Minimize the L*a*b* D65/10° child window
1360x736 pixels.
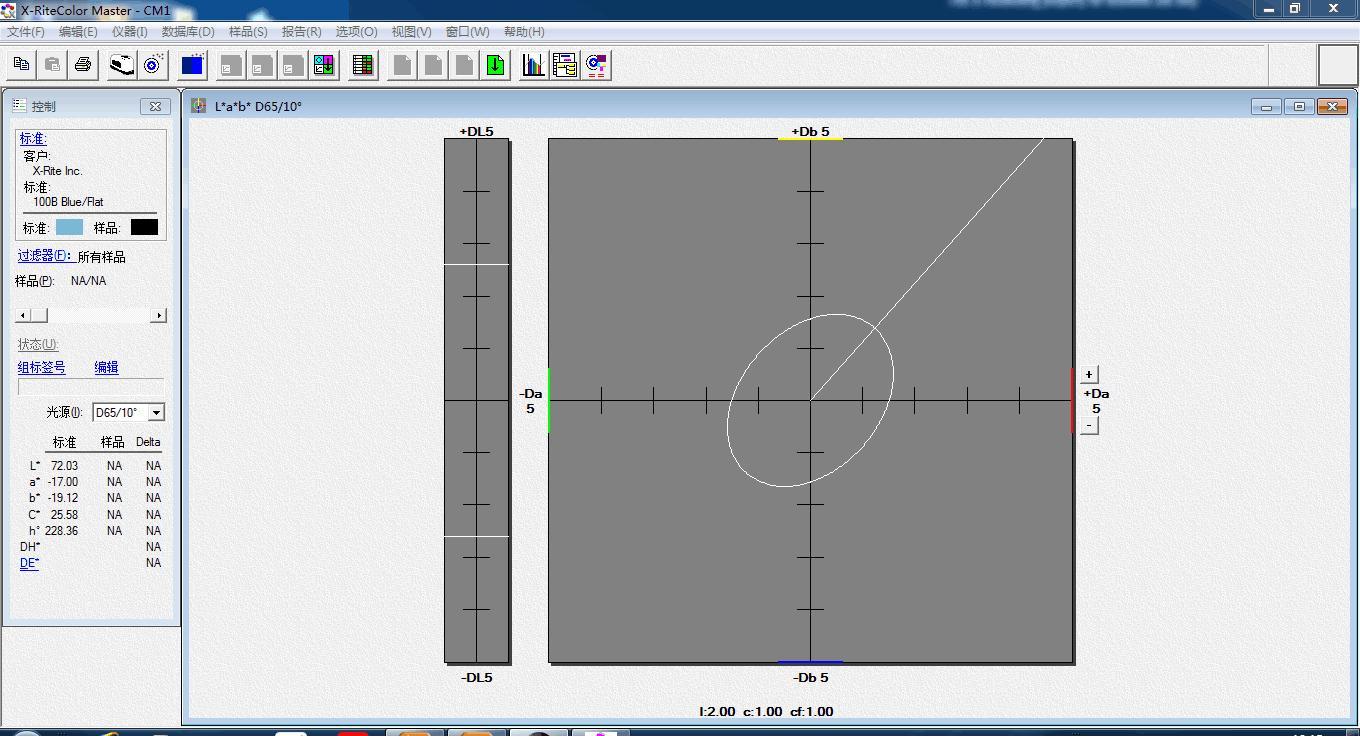(x=1266, y=106)
